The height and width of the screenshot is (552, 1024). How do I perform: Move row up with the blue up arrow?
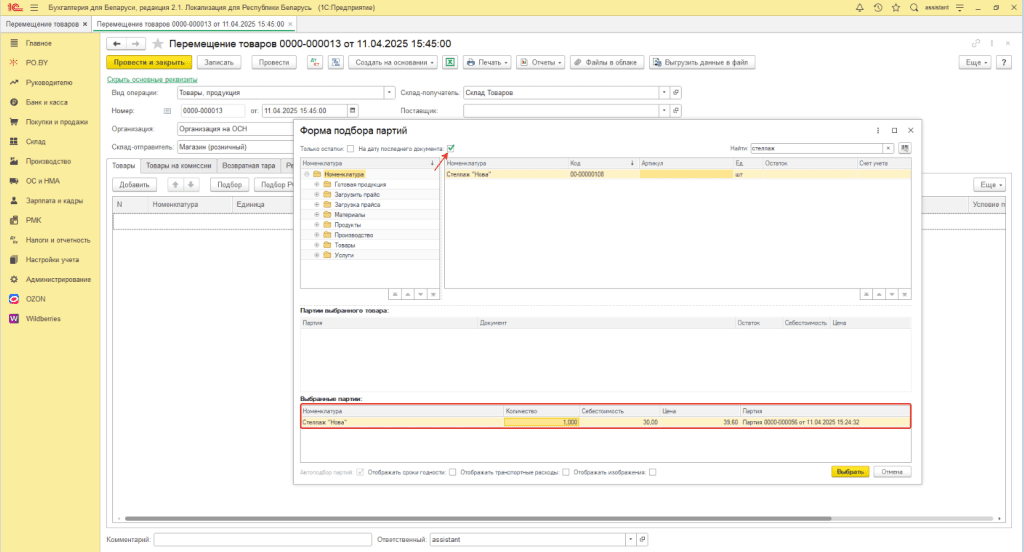tap(175, 185)
